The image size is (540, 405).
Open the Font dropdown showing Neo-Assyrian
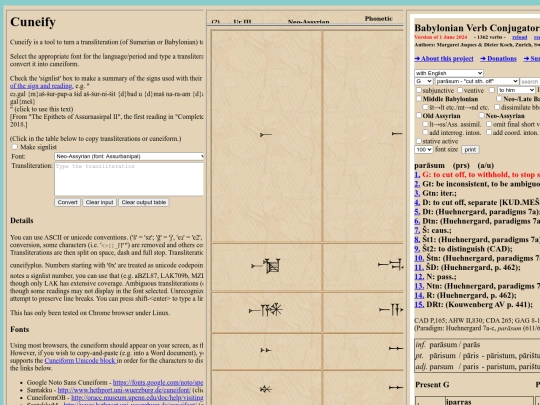[x=129, y=156]
